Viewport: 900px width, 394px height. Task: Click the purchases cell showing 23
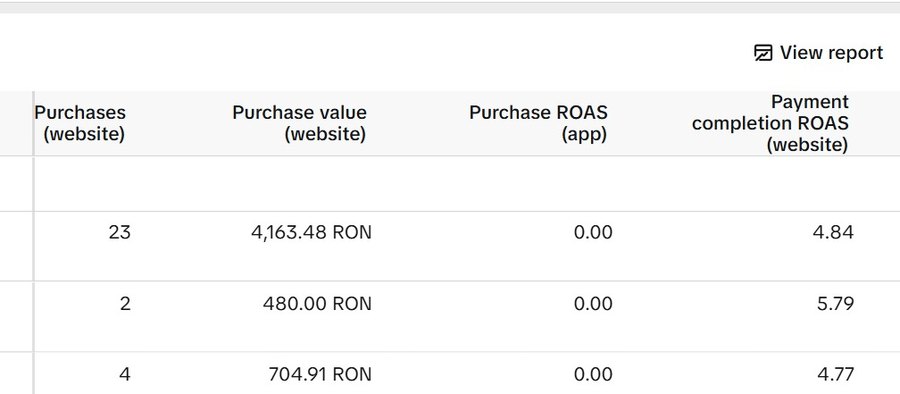tap(119, 233)
